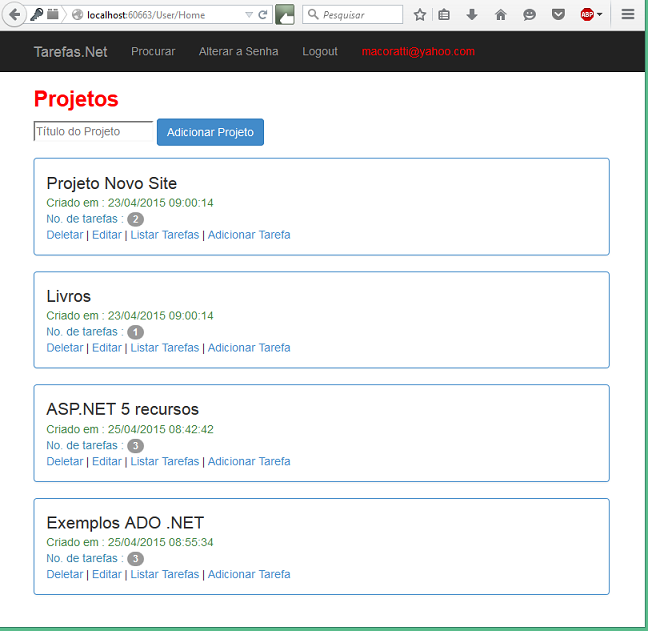Image resolution: width=648 pixels, height=631 pixels.
Task: Open the downloads arrow icon
Action: point(472,15)
